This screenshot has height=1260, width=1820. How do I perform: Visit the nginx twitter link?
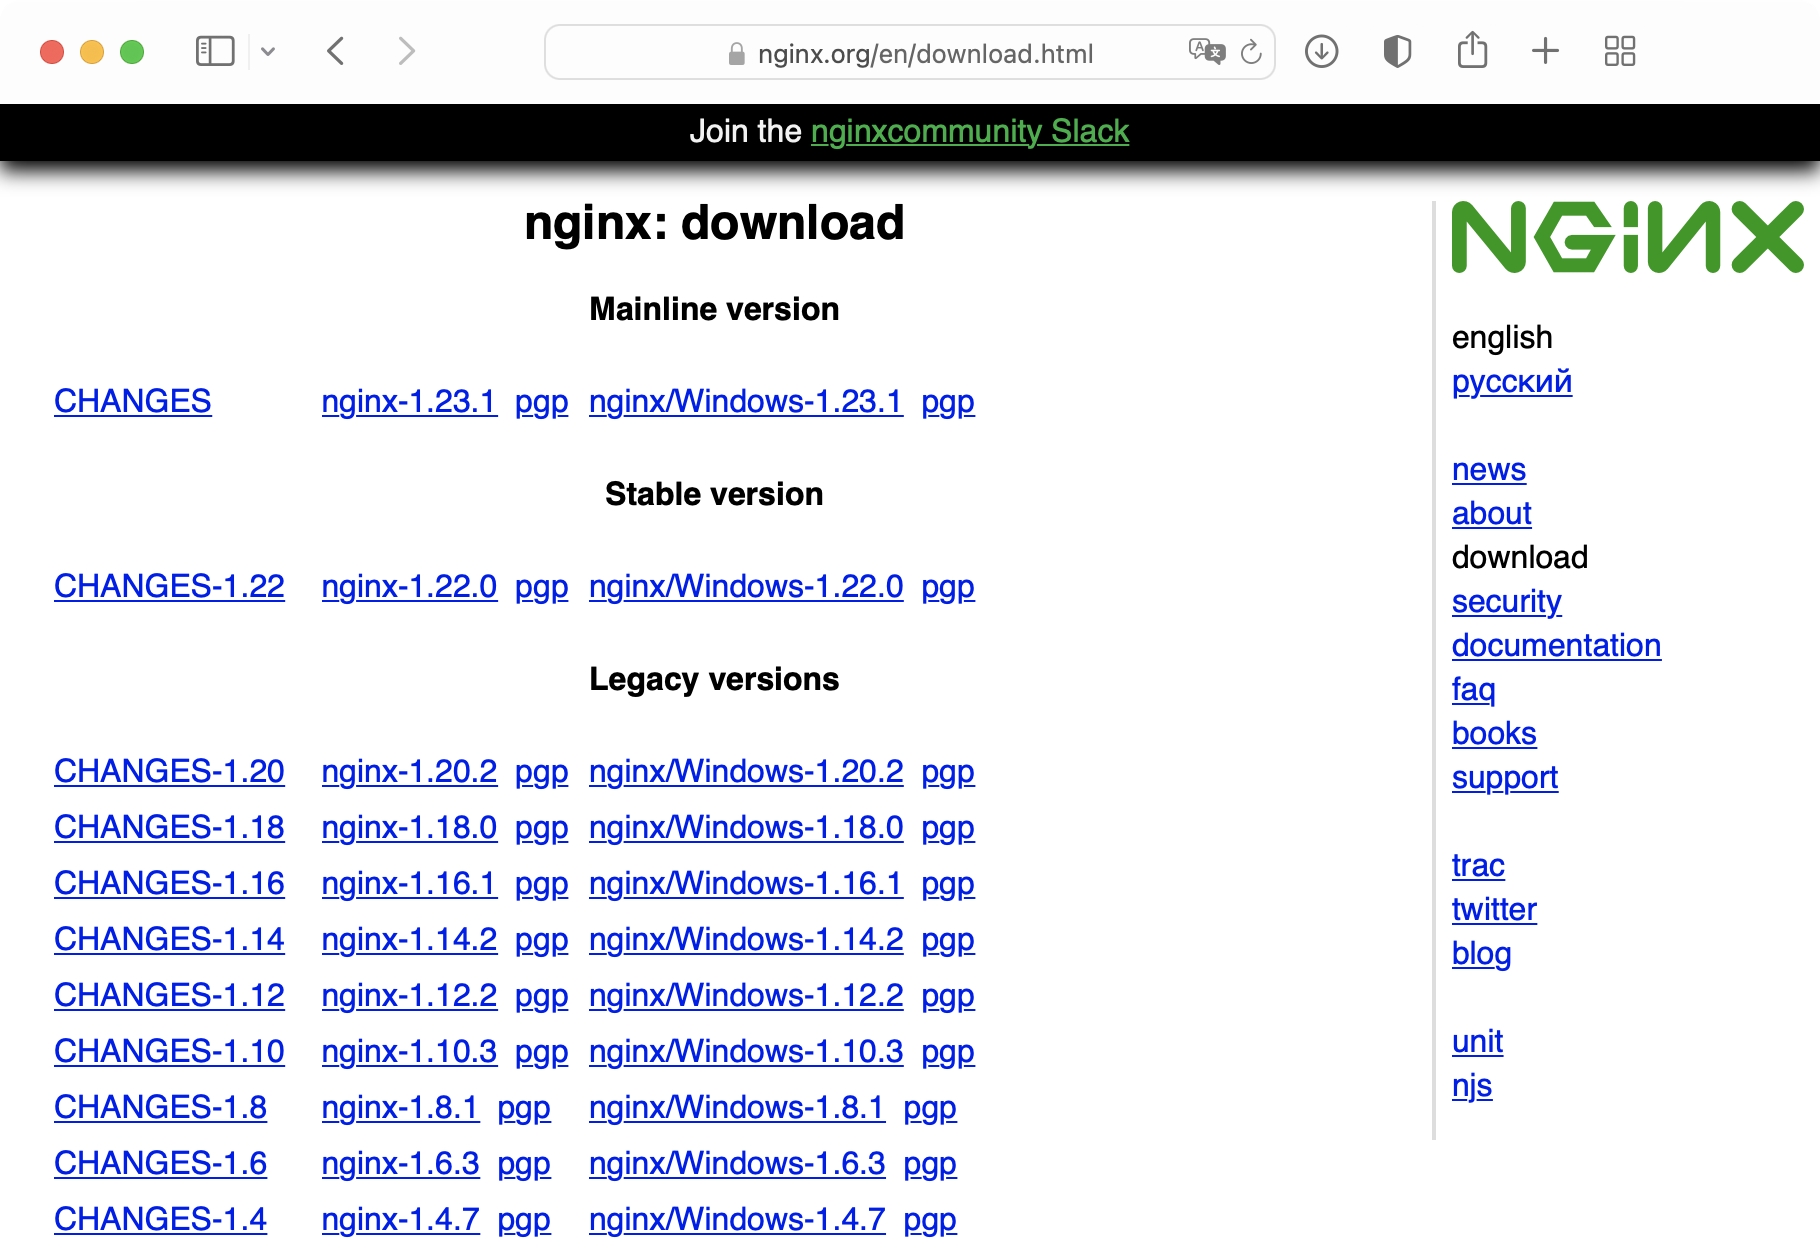[1494, 909]
